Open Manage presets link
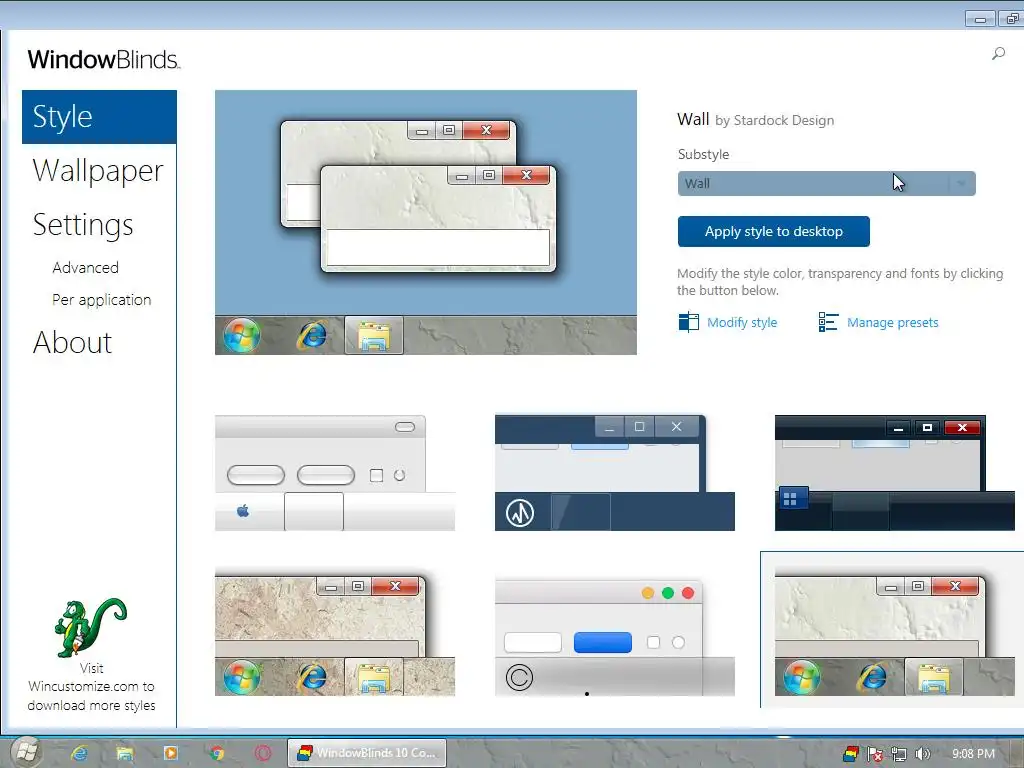Screen dimensions: 1024x768 tap(892, 323)
